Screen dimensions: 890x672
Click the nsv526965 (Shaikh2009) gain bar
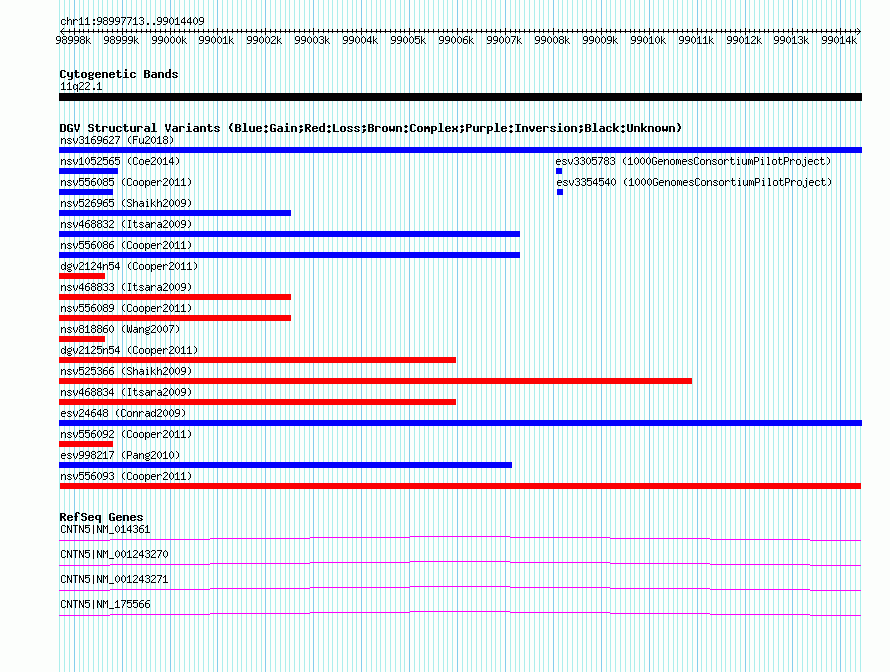pyautogui.click(x=175, y=213)
